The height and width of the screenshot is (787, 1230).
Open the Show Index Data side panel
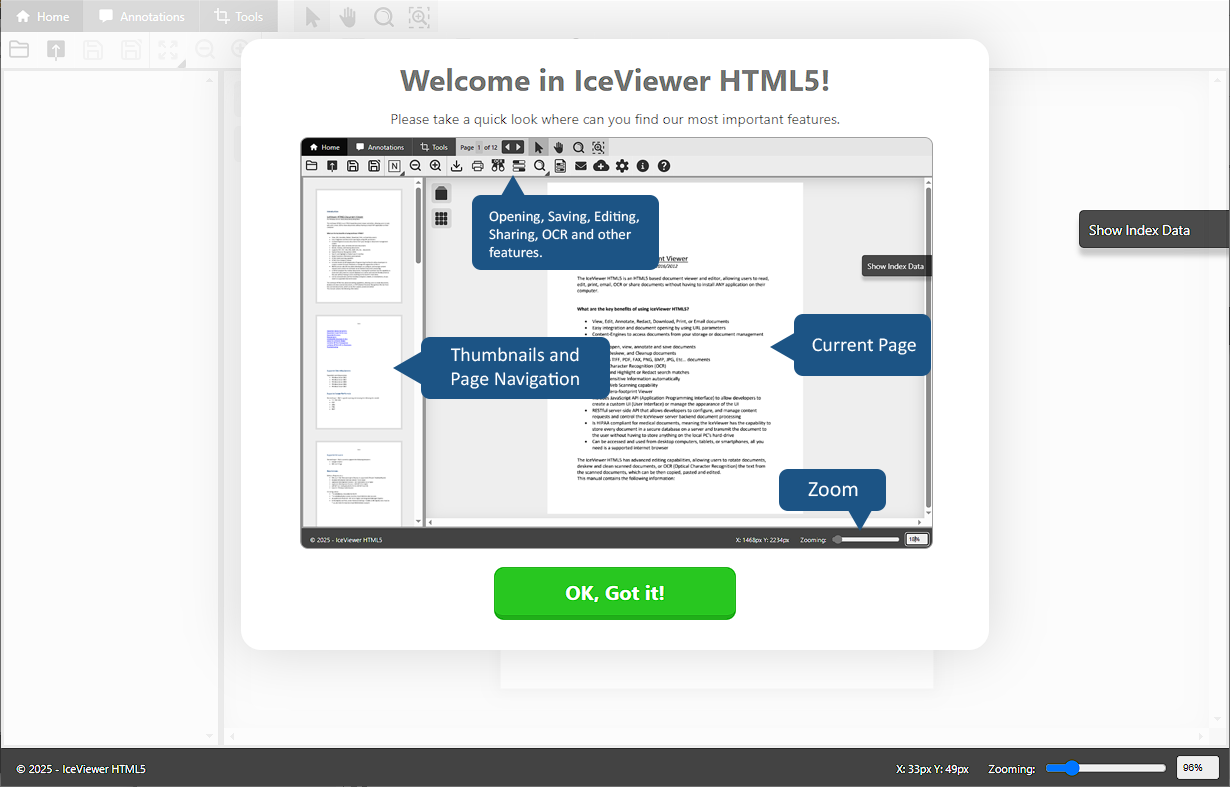tap(1152, 230)
